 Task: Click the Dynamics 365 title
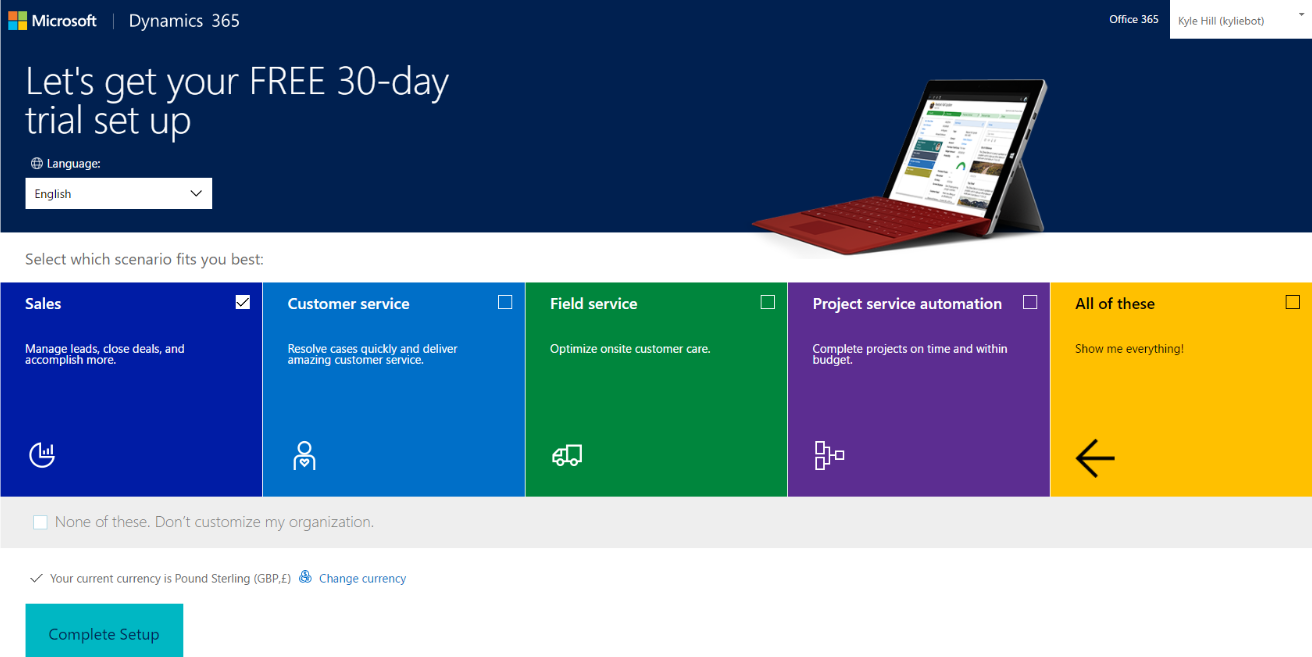point(184,20)
